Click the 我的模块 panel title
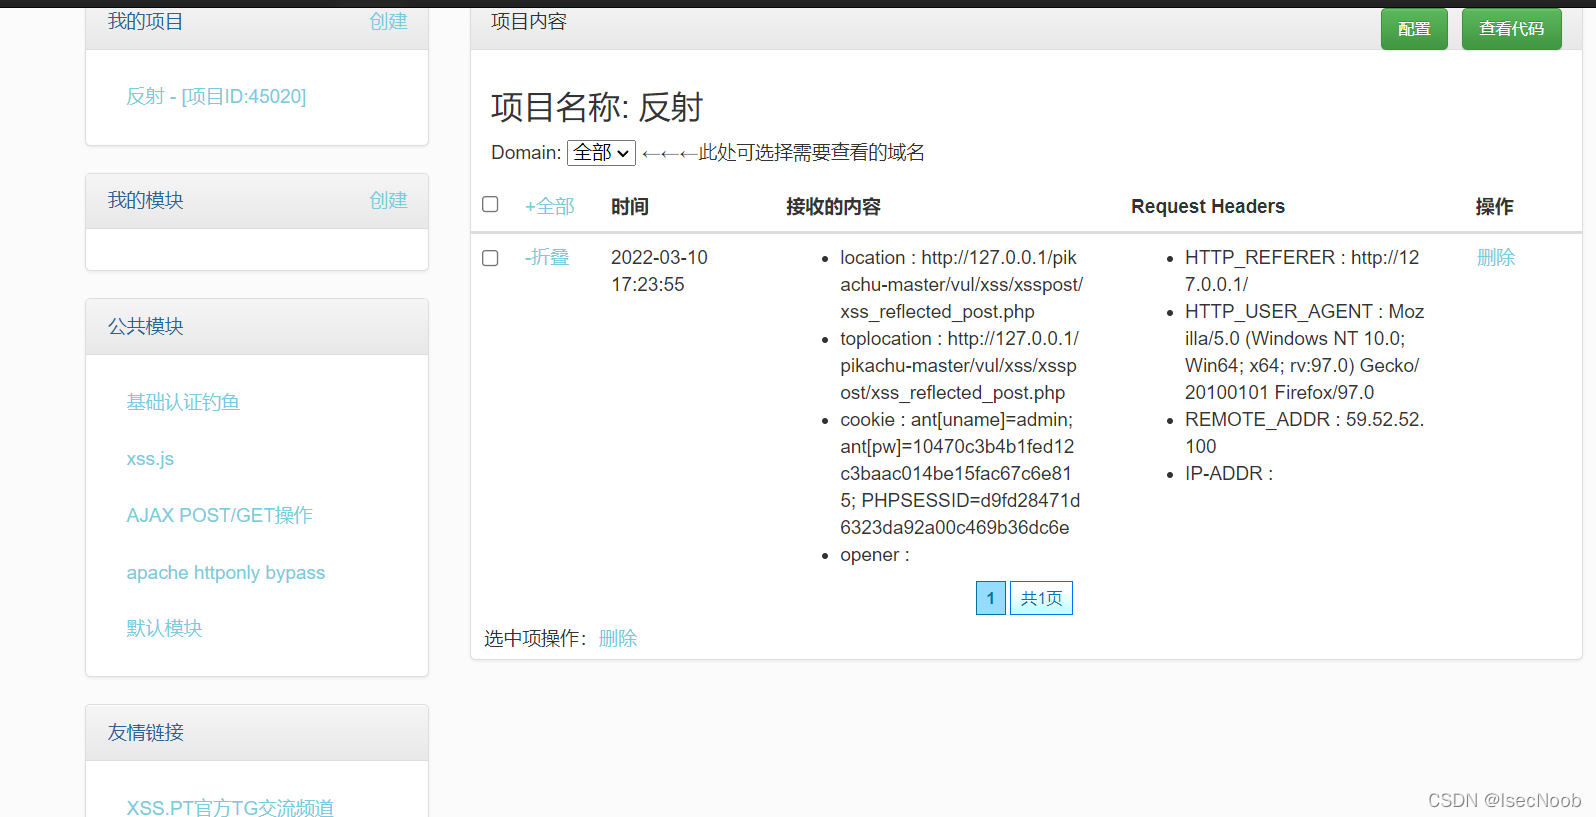 click(x=146, y=200)
